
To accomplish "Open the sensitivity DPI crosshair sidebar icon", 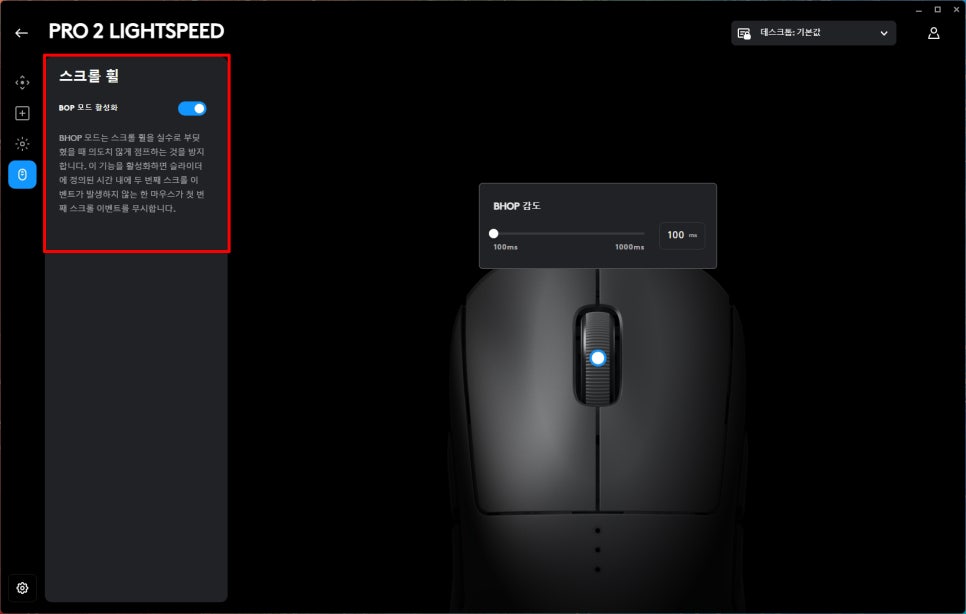I will [22, 83].
